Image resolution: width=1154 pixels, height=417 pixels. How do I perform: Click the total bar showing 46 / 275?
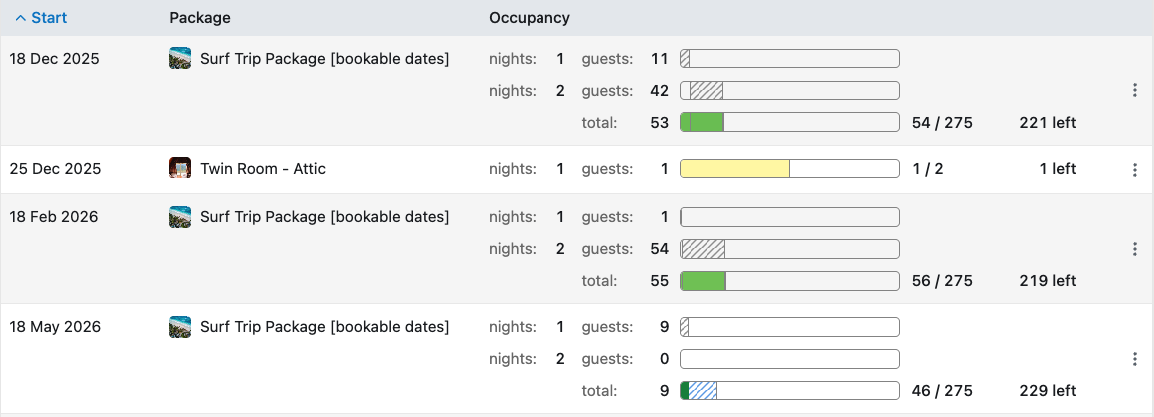(789, 391)
